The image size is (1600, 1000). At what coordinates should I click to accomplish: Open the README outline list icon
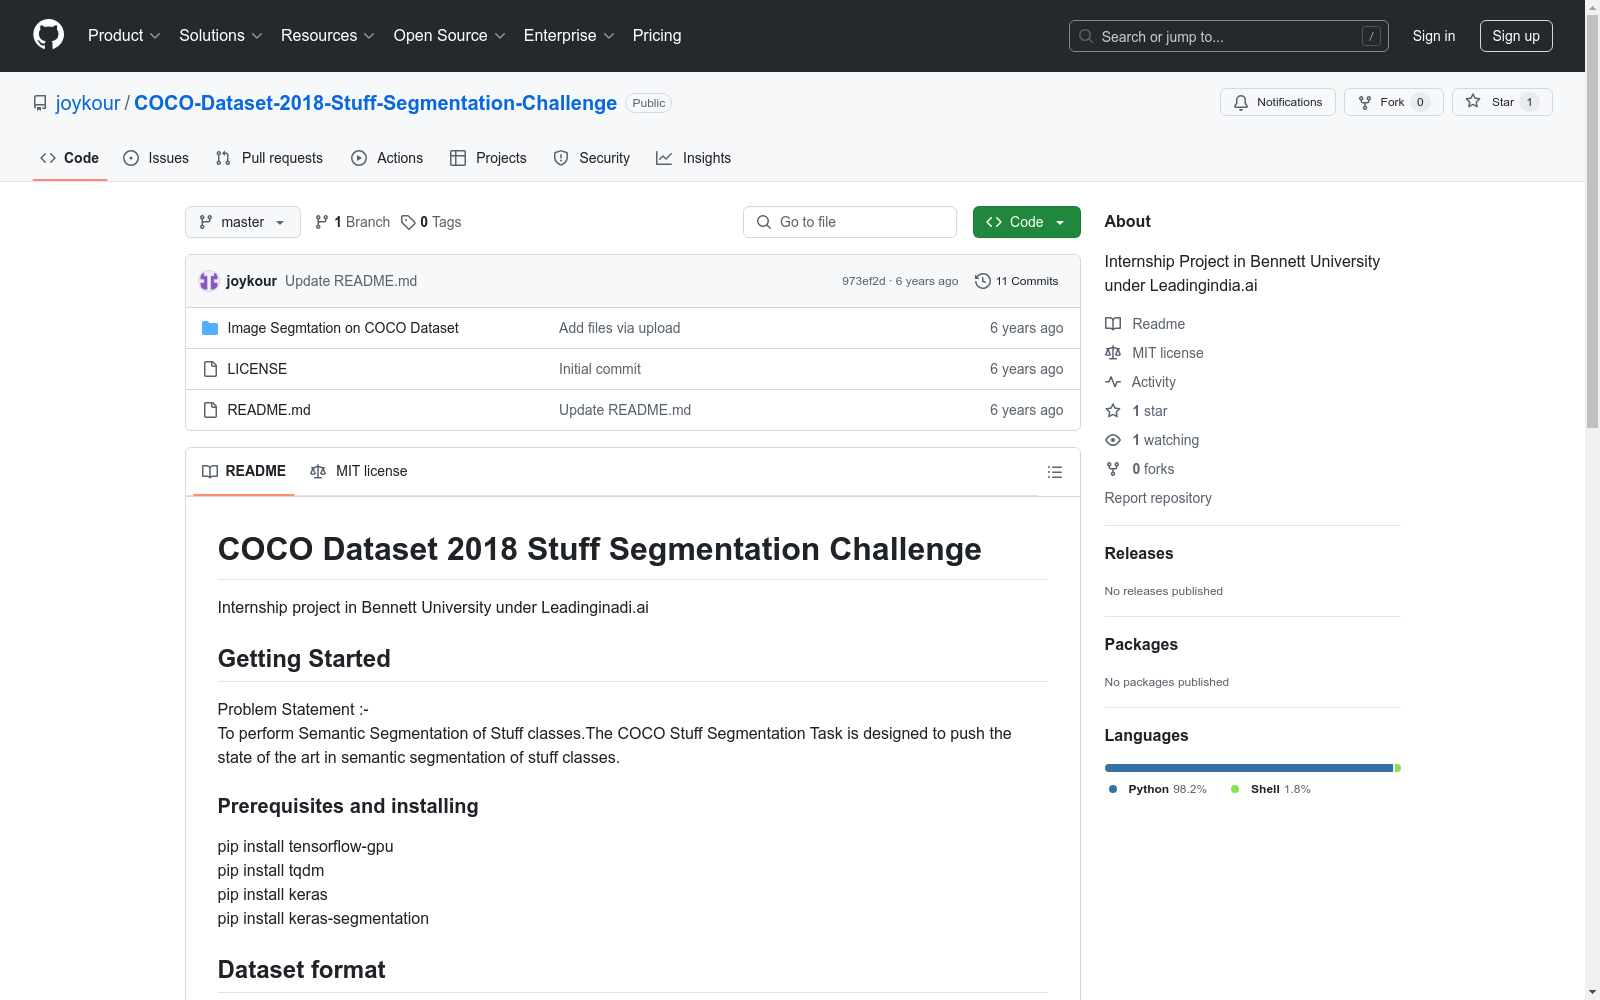[x=1055, y=472]
